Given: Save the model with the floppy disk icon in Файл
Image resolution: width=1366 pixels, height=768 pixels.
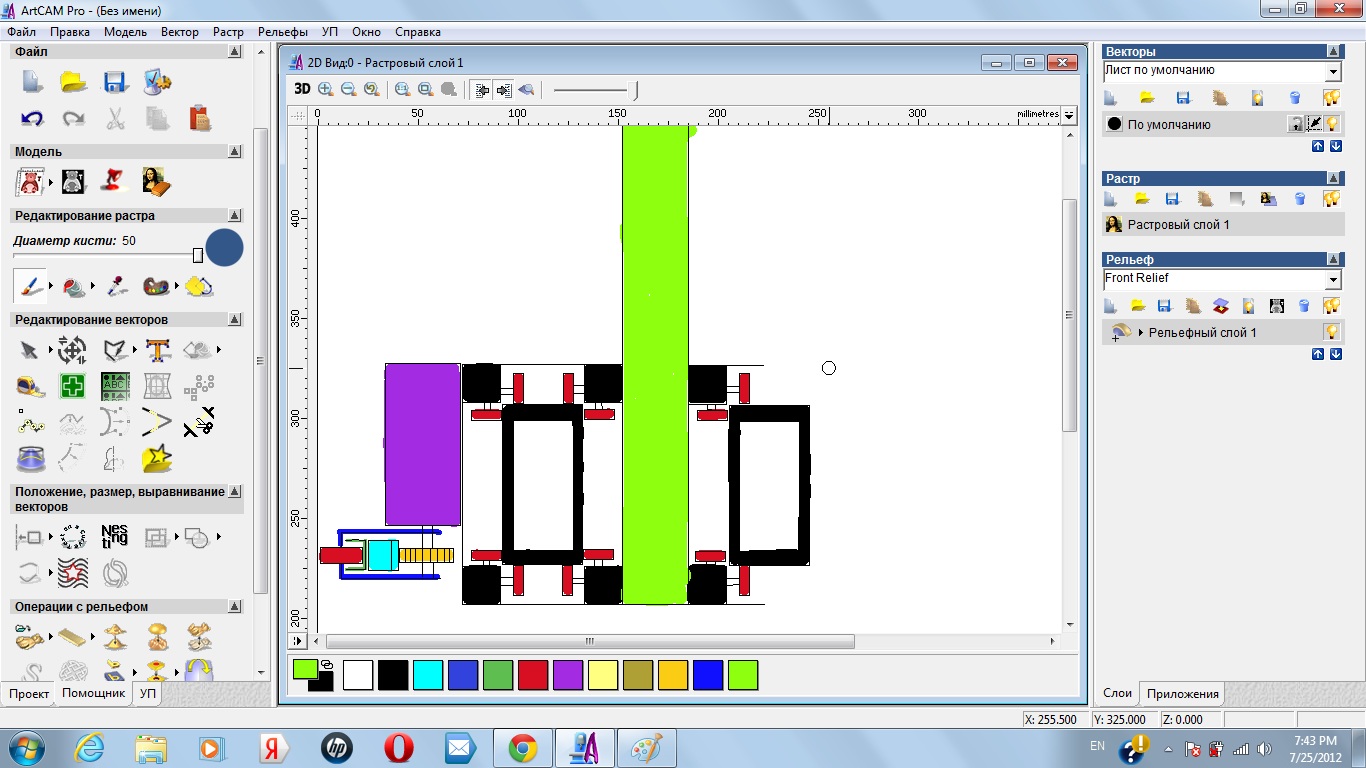Looking at the screenshot, I should (115, 82).
